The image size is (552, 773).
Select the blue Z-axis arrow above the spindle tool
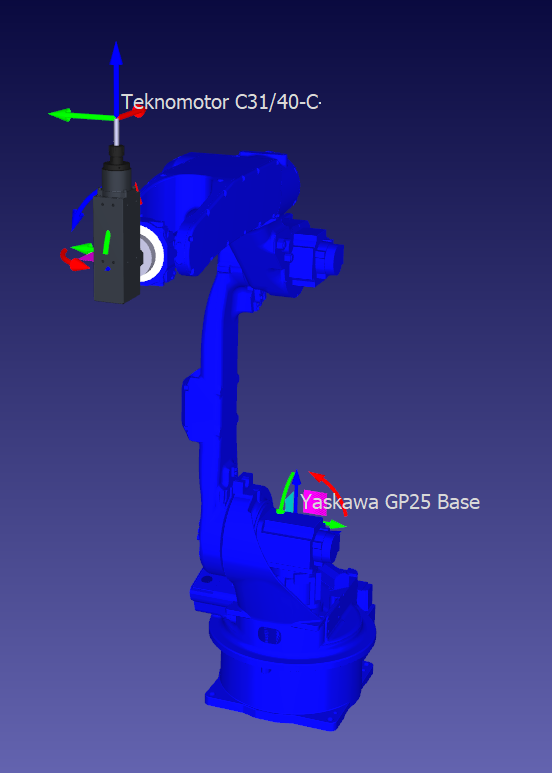[116, 78]
